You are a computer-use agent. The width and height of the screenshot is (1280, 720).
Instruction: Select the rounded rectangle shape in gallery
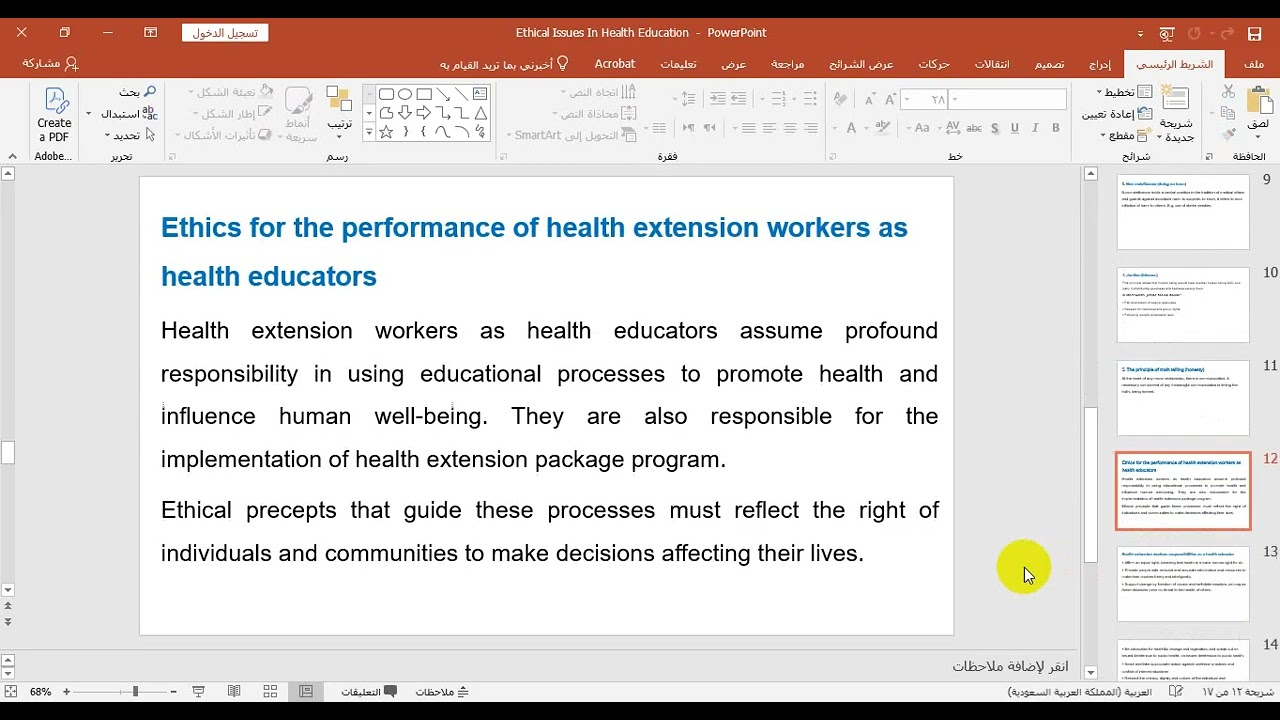click(x=386, y=93)
